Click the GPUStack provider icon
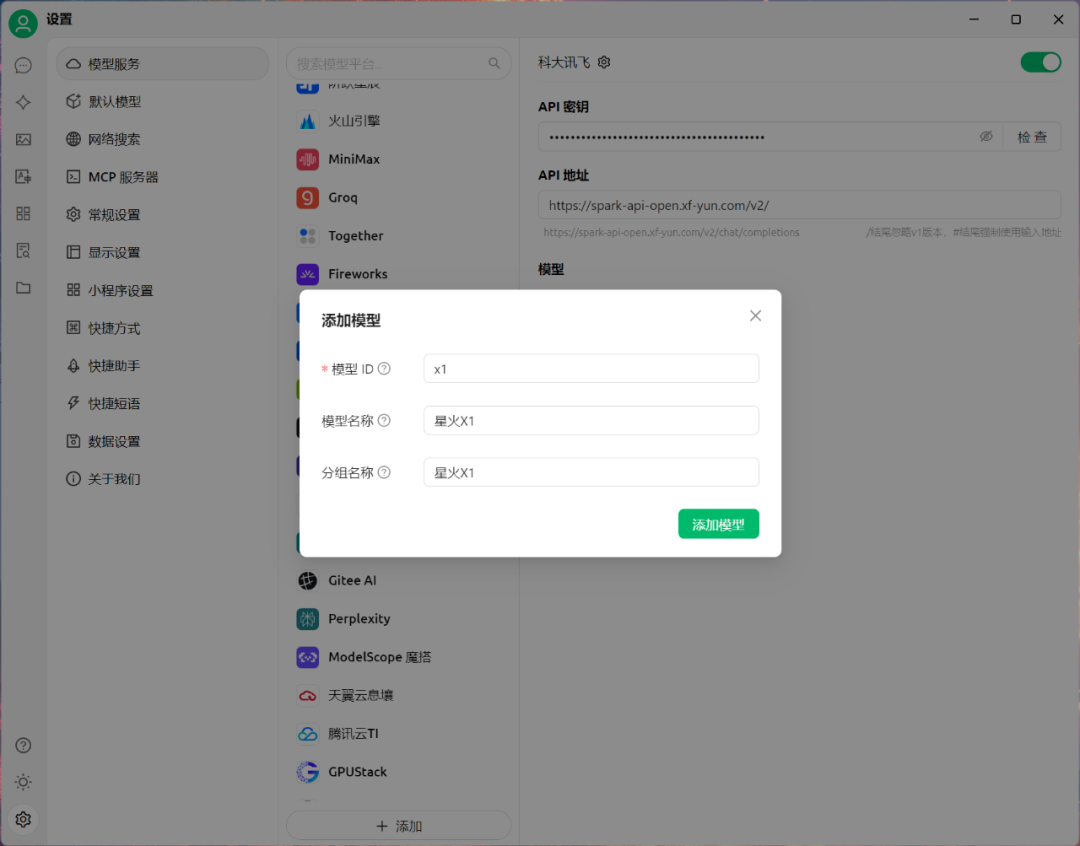The width and height of the screenshot is (1080, 846). (308, 772)
